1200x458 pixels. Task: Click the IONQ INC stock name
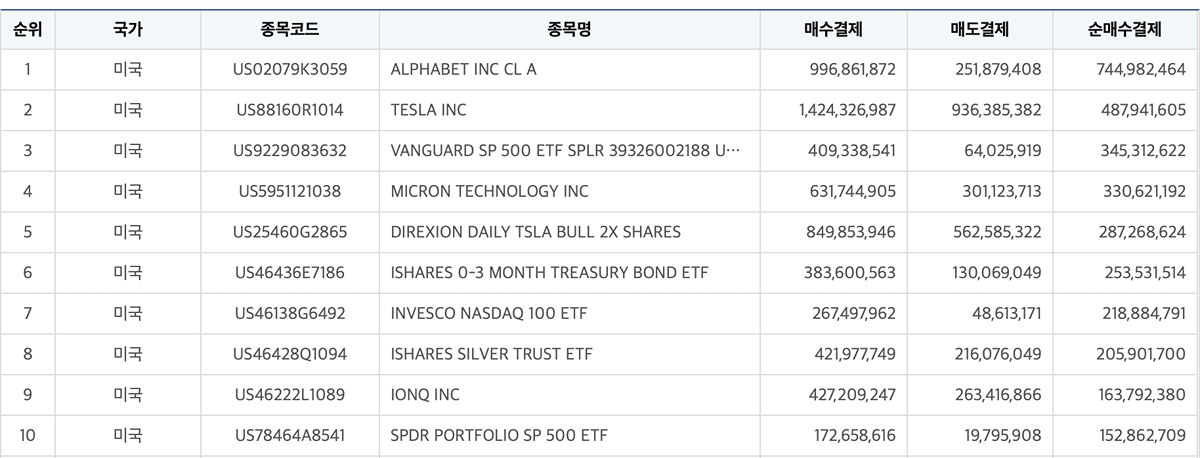[426, 395]
